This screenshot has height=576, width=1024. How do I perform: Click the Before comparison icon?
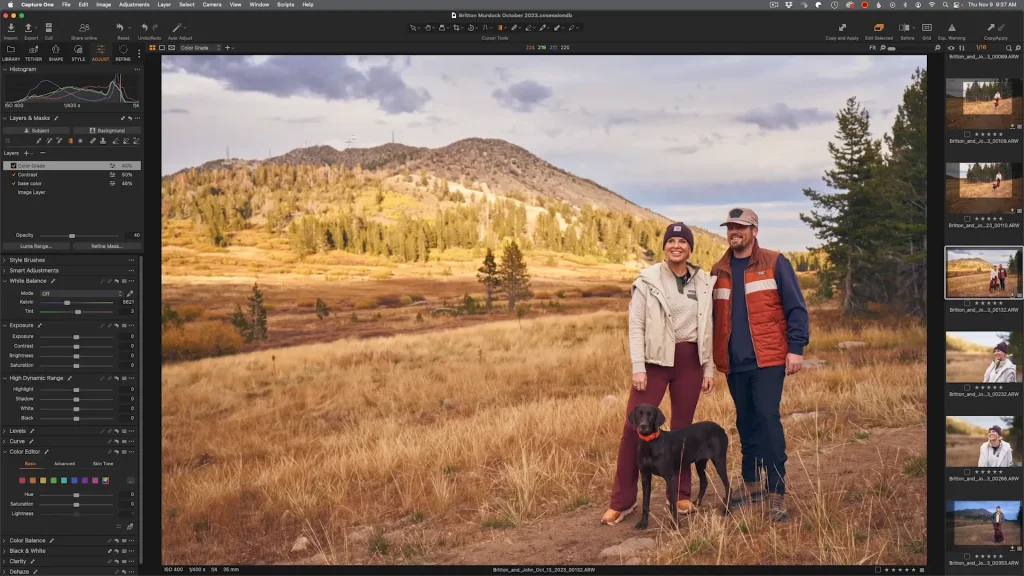(x=904, y=28)
